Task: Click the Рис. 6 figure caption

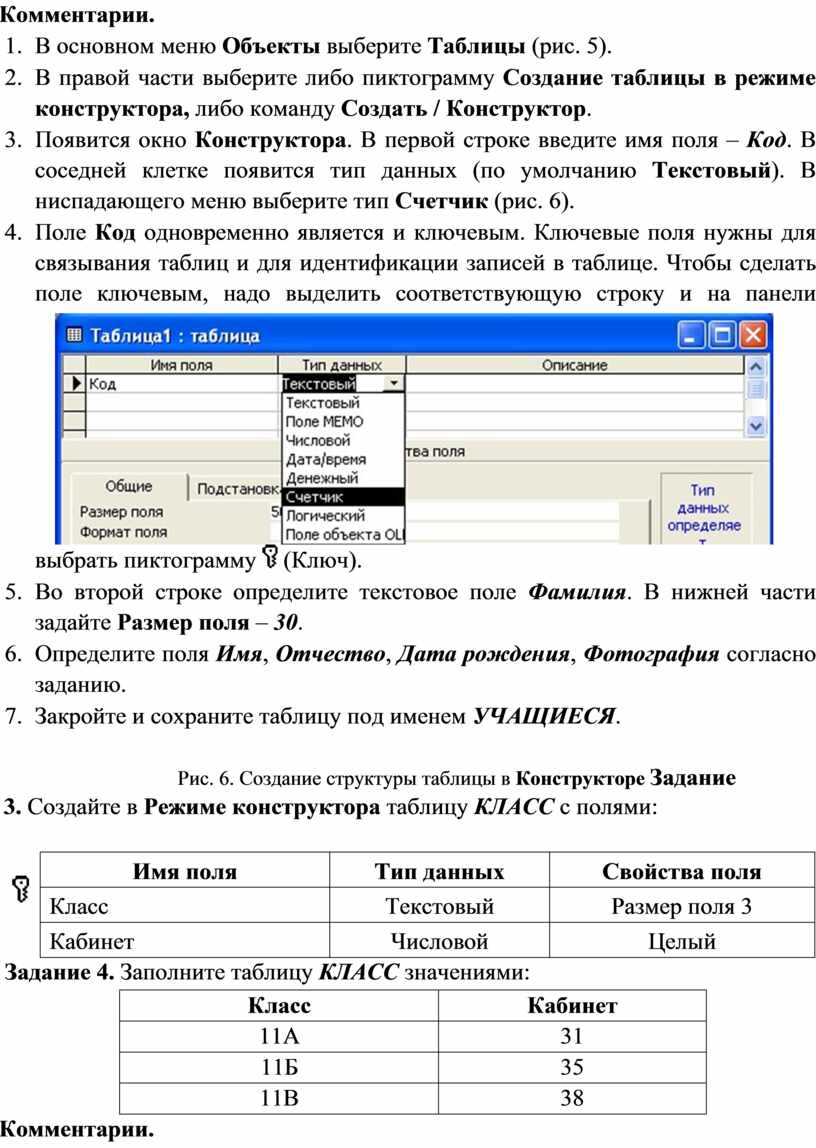Action: [411, 778]
